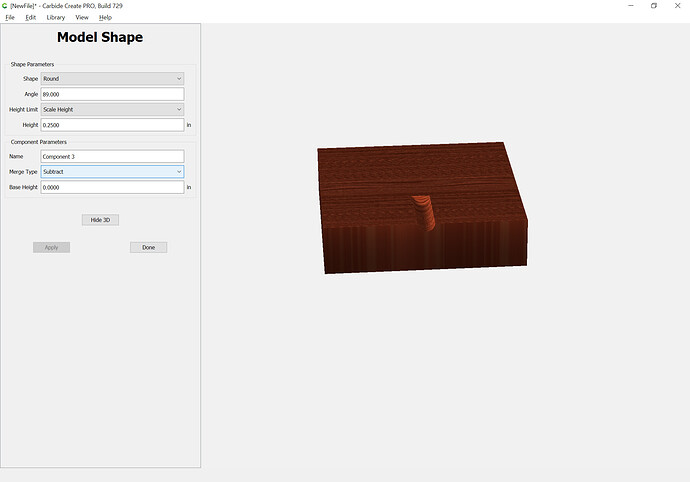Expand the Shape dropdown showing Round
690x482 pixels.
[112, 78]
